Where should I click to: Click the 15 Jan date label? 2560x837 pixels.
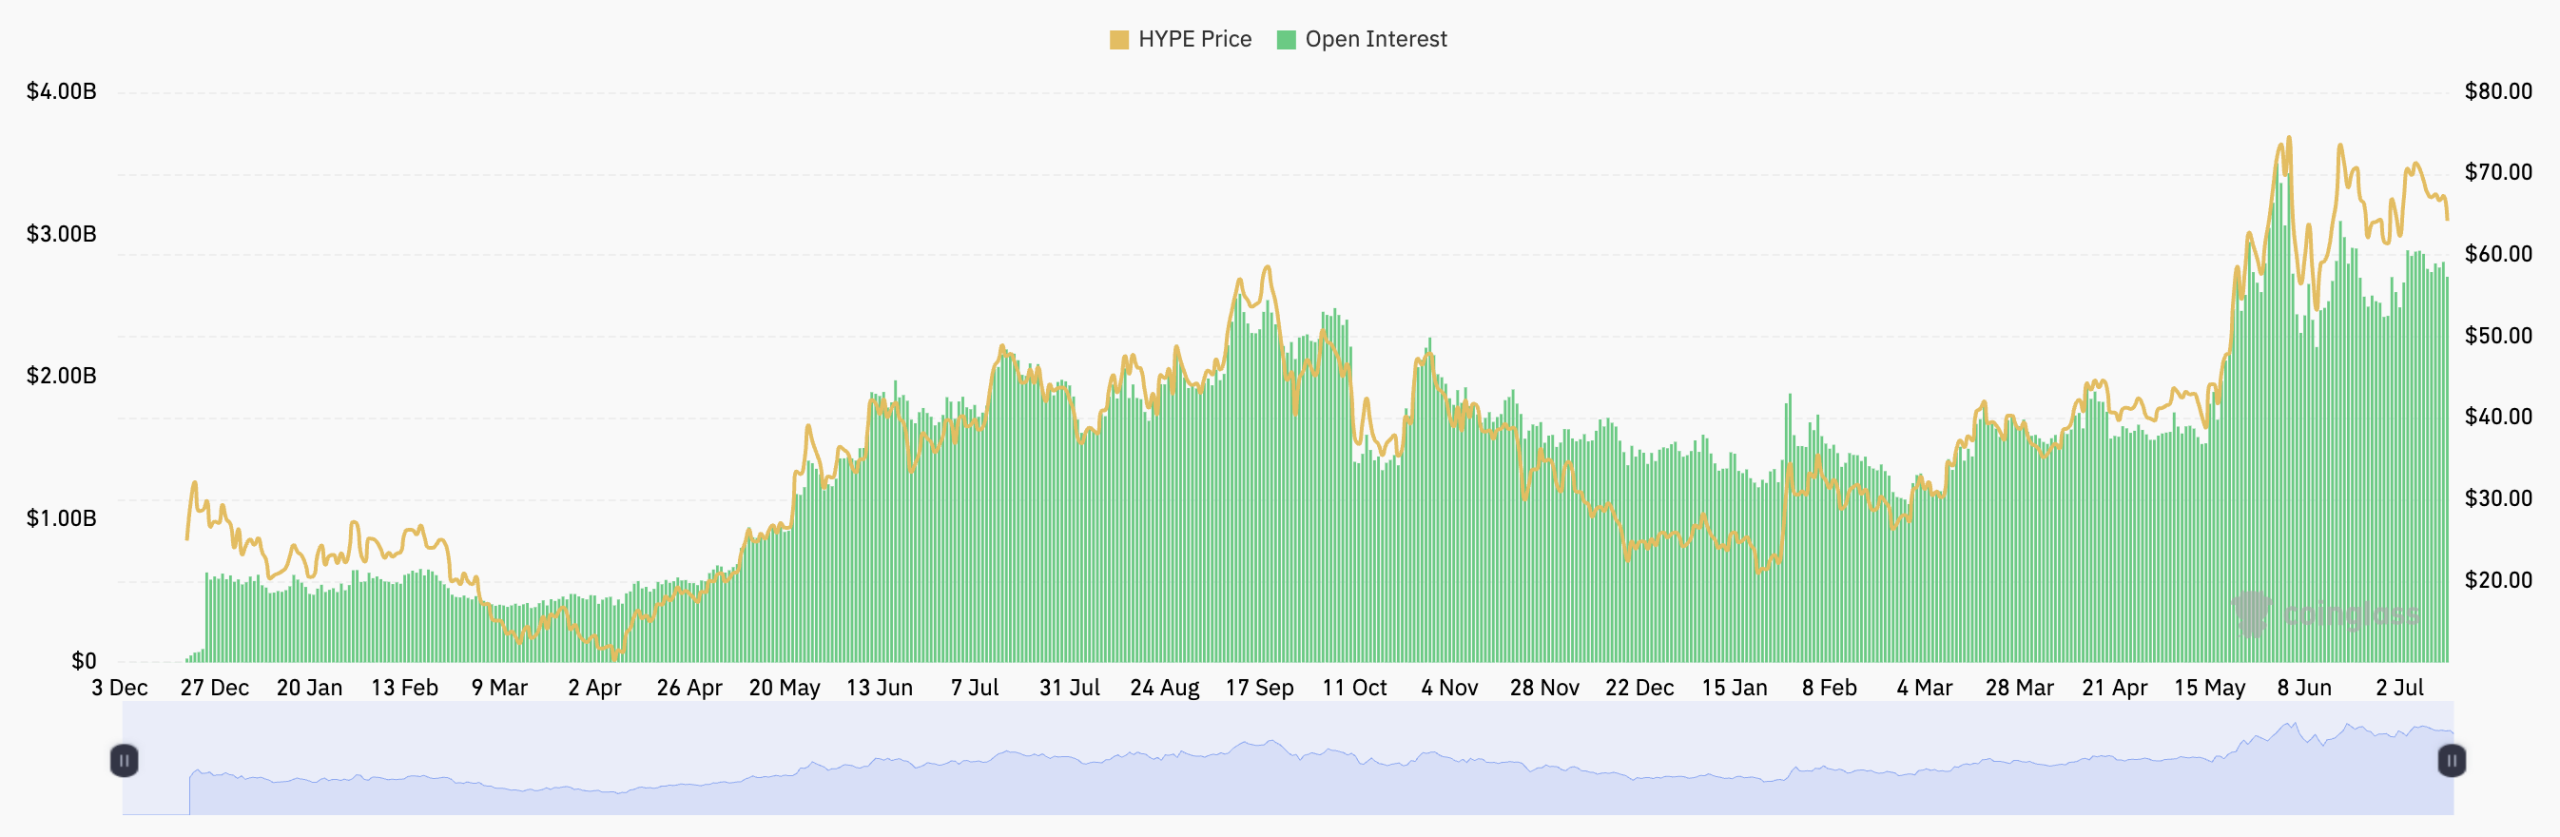click(1734, 688)
